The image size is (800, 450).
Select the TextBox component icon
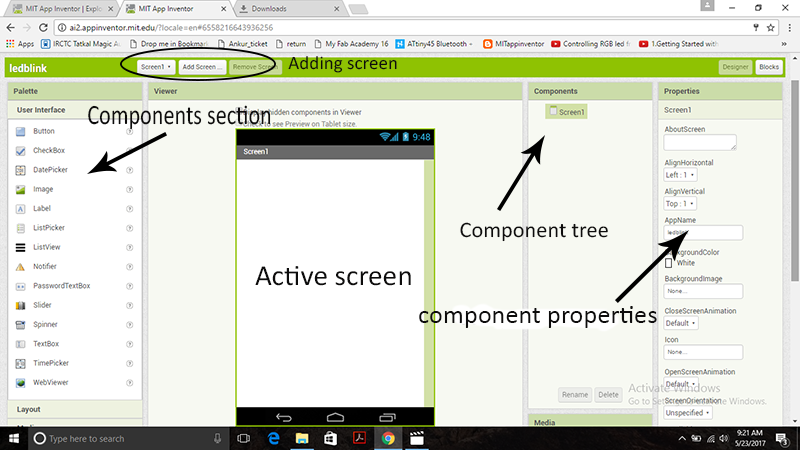point(20,344)
